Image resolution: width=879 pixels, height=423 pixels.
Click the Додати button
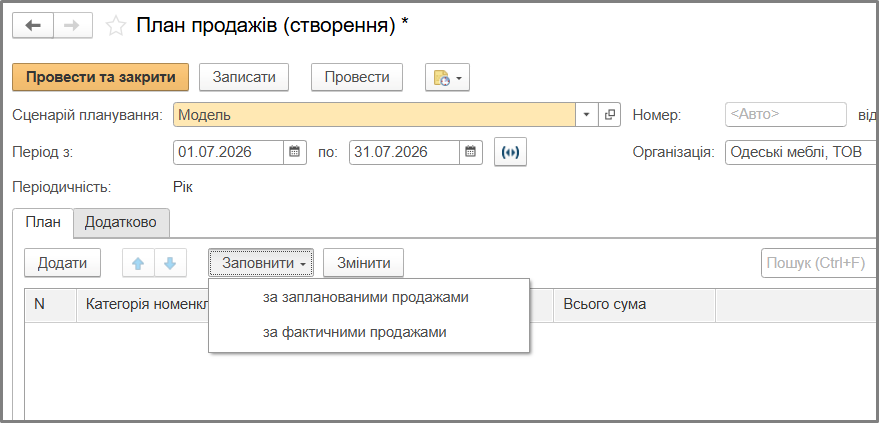(x=62, y=263)
